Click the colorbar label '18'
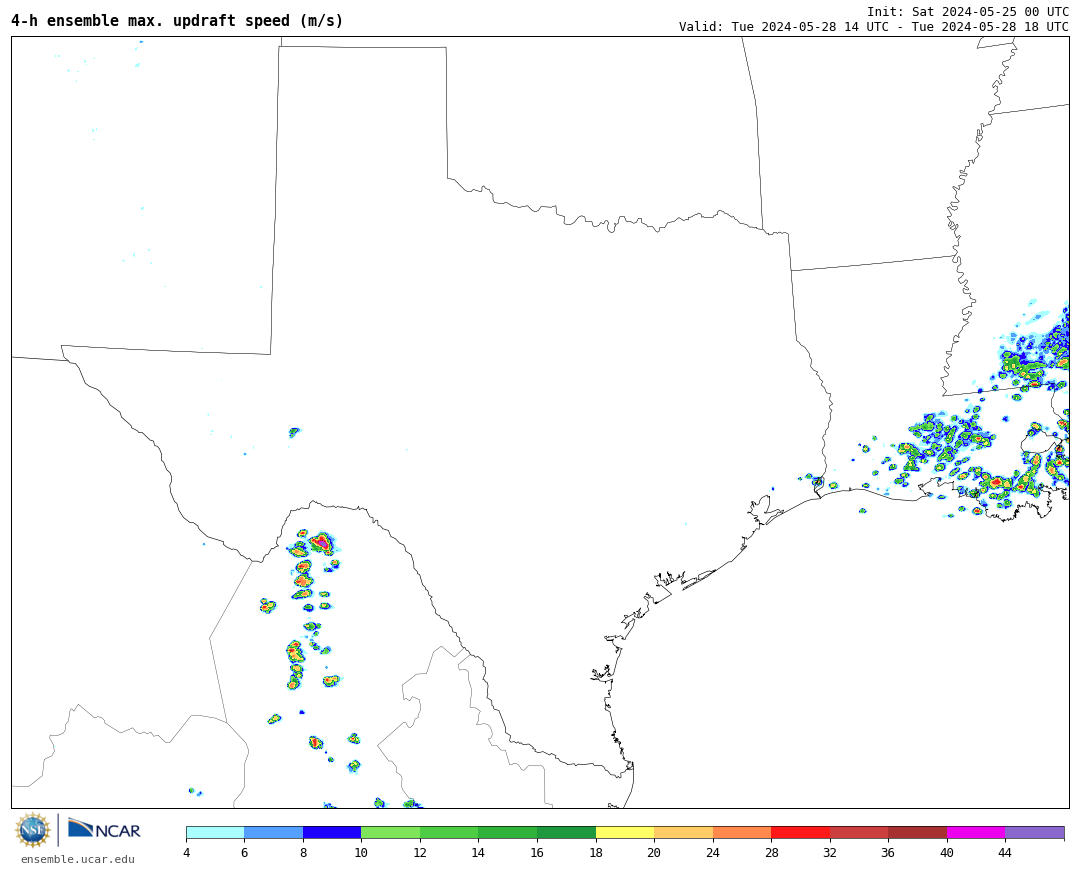The height and width of the screenshot is (871, 1080). pyautogui.click(x=596, y=852)
